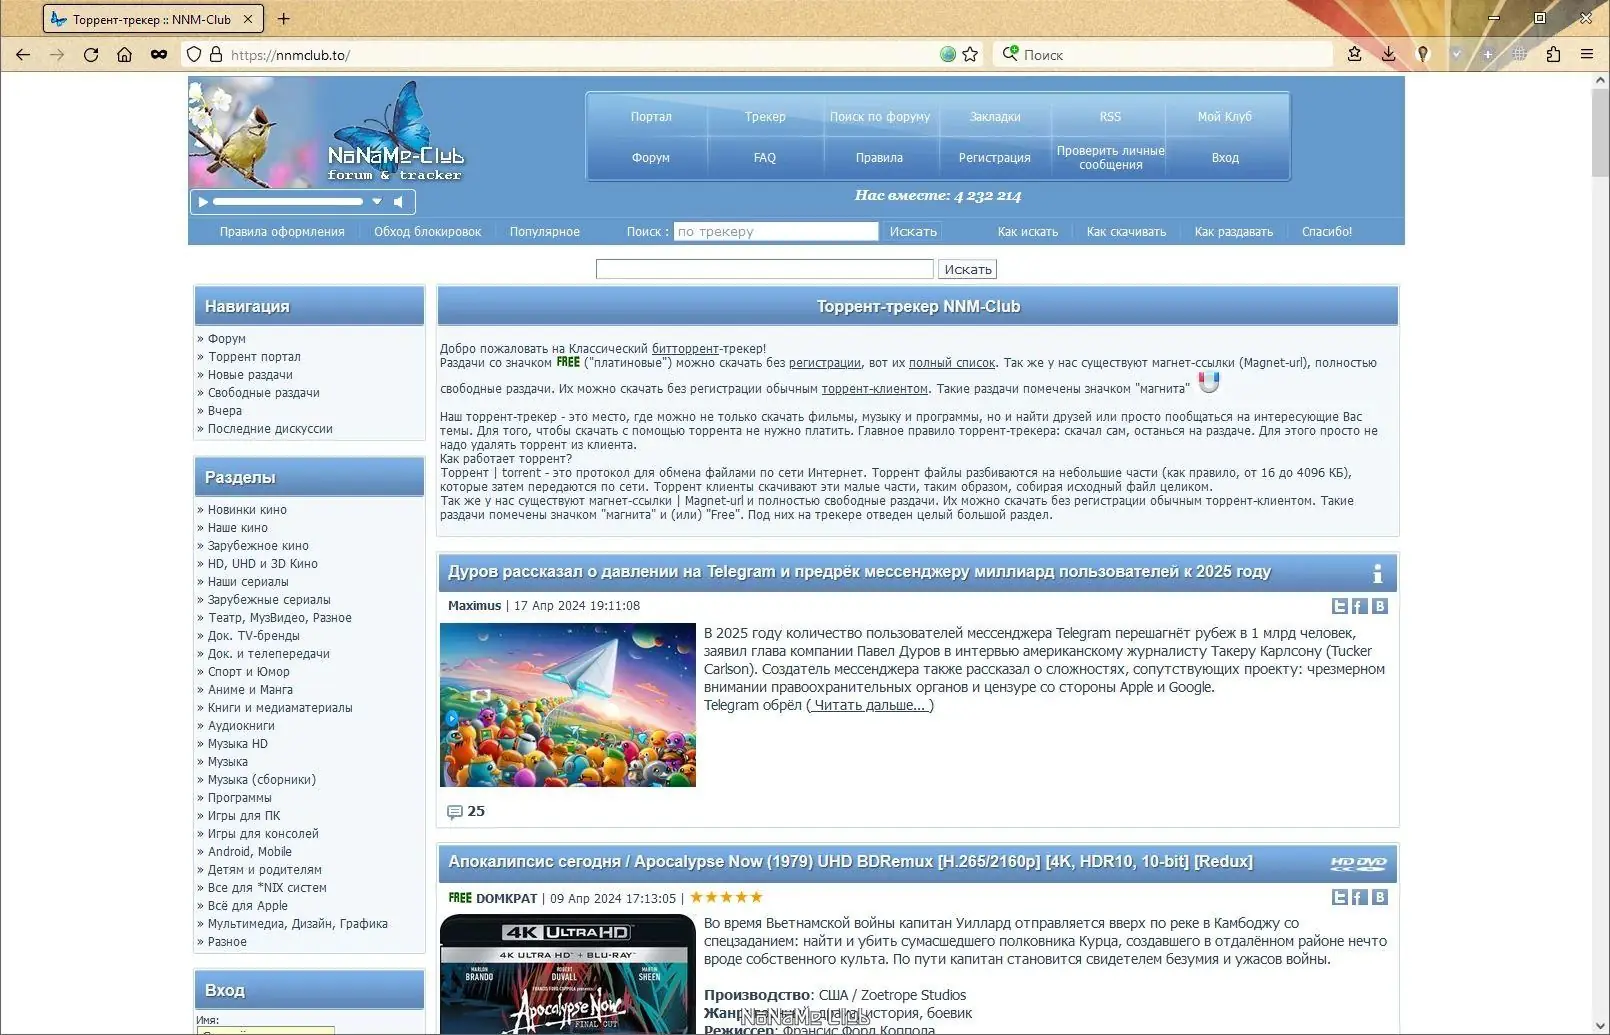1610x1035 pixels.
Task: Share the Durov article on VKontakte
Action: click(x=1380, y=606)
